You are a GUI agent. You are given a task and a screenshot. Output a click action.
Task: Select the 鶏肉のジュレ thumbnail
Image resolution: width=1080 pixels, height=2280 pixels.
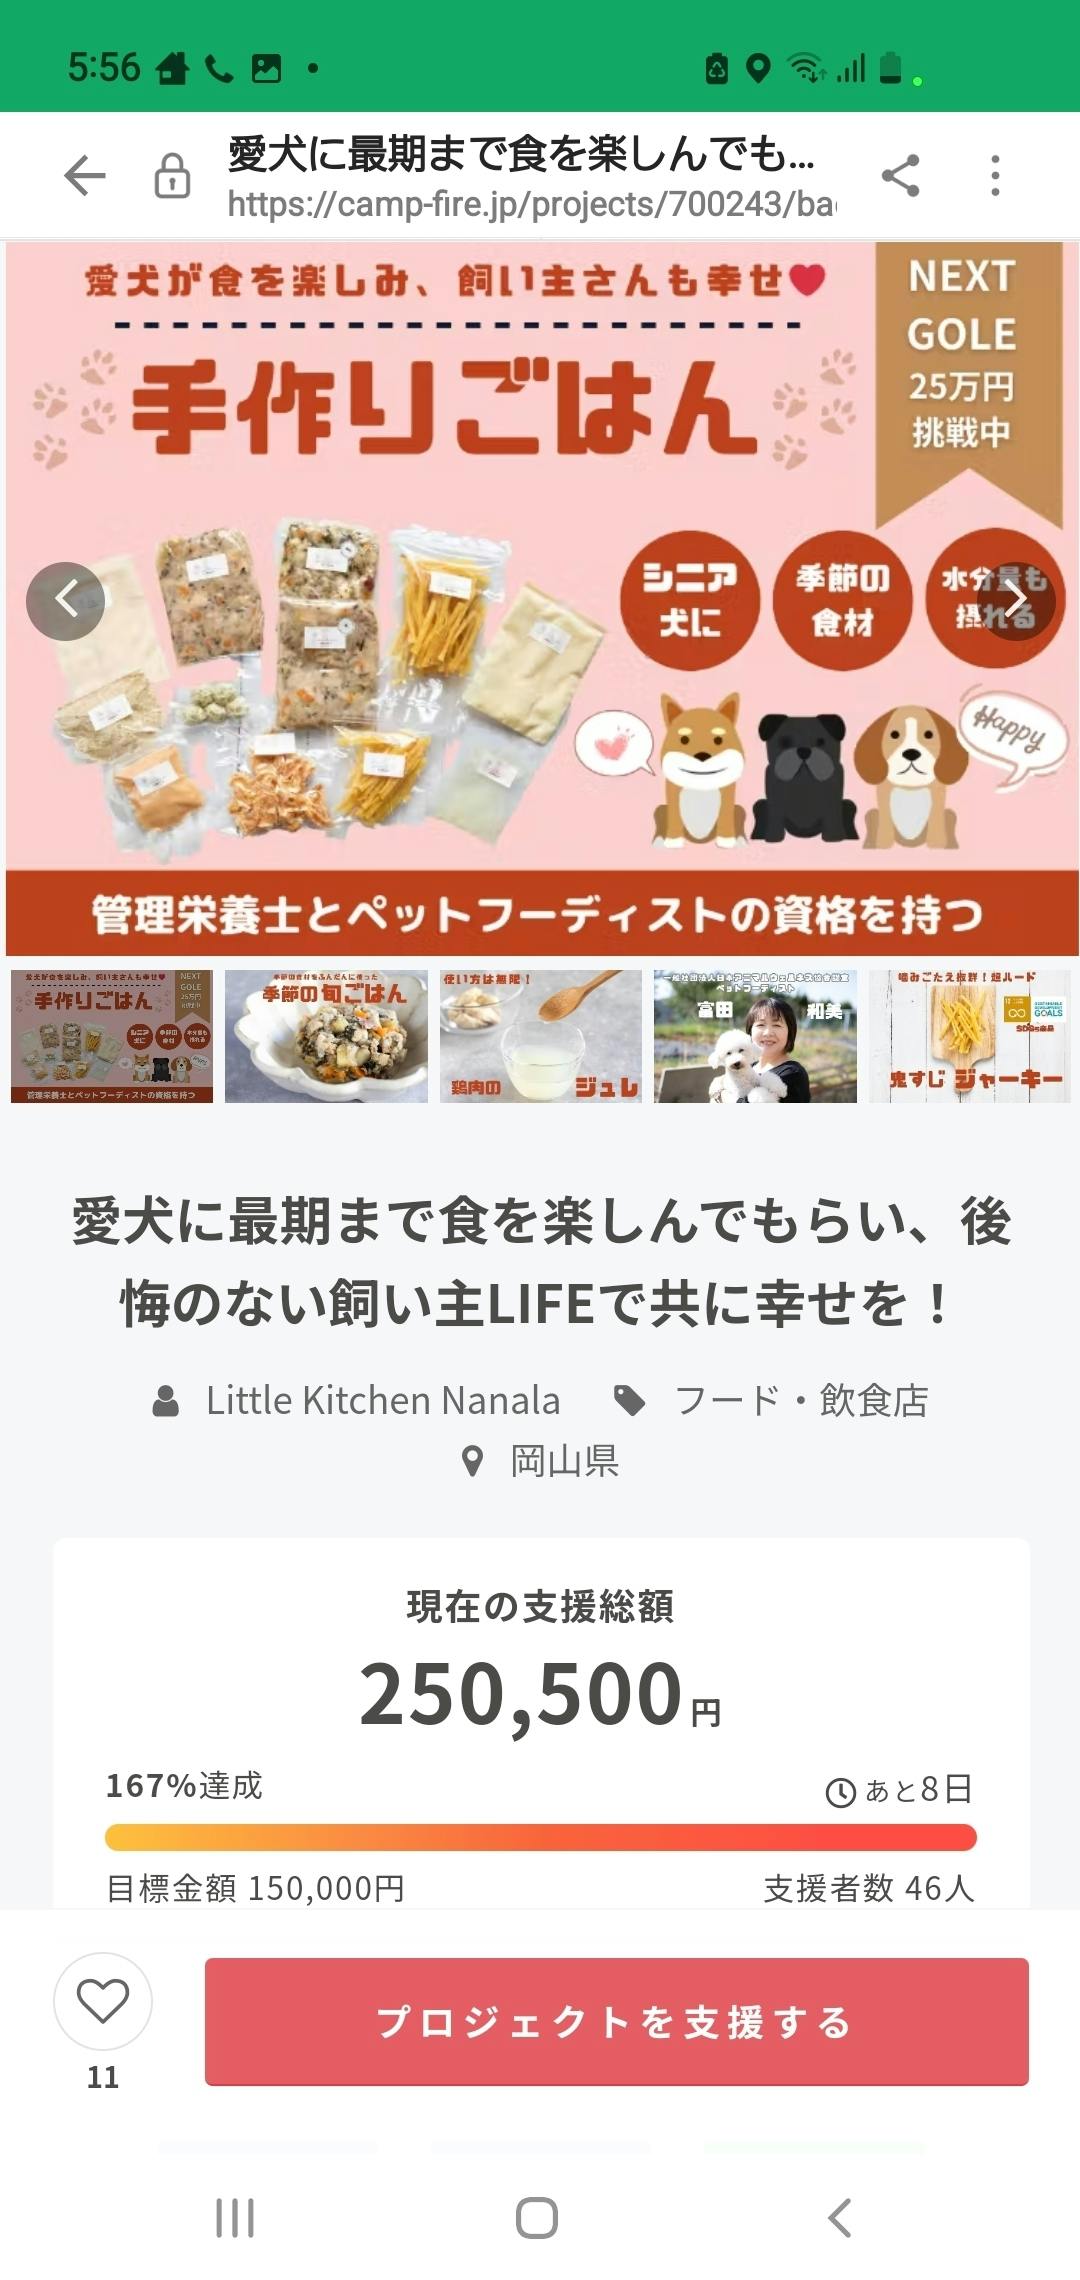(541, 1036)
